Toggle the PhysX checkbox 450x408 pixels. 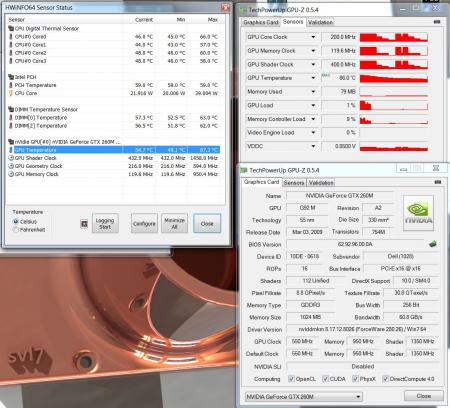tap(355, 379)
